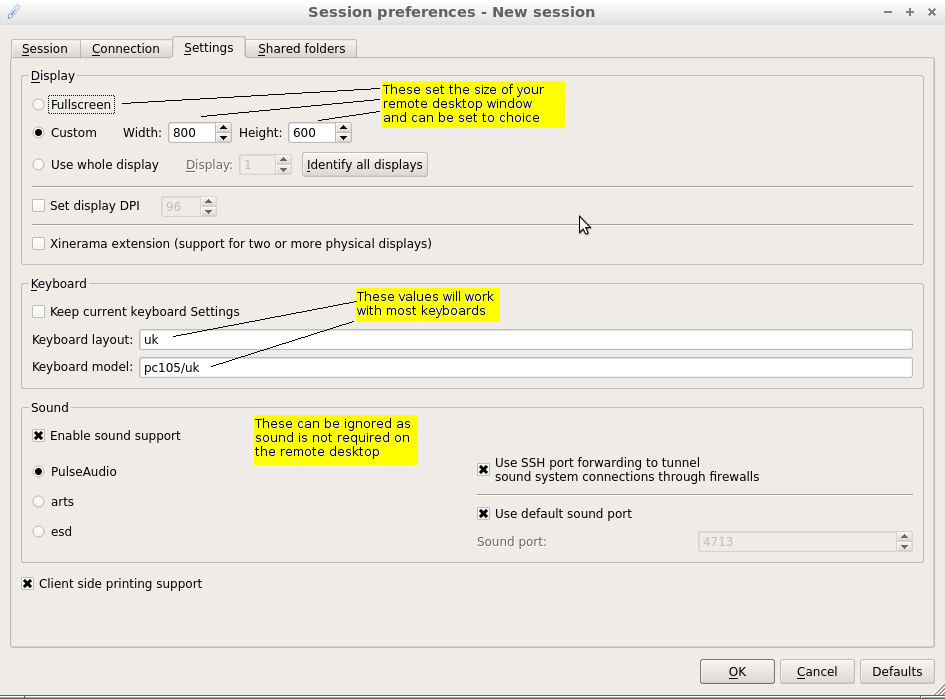Click the Keyboard layout text field
945x699 pixels.
tap(526, 340)
